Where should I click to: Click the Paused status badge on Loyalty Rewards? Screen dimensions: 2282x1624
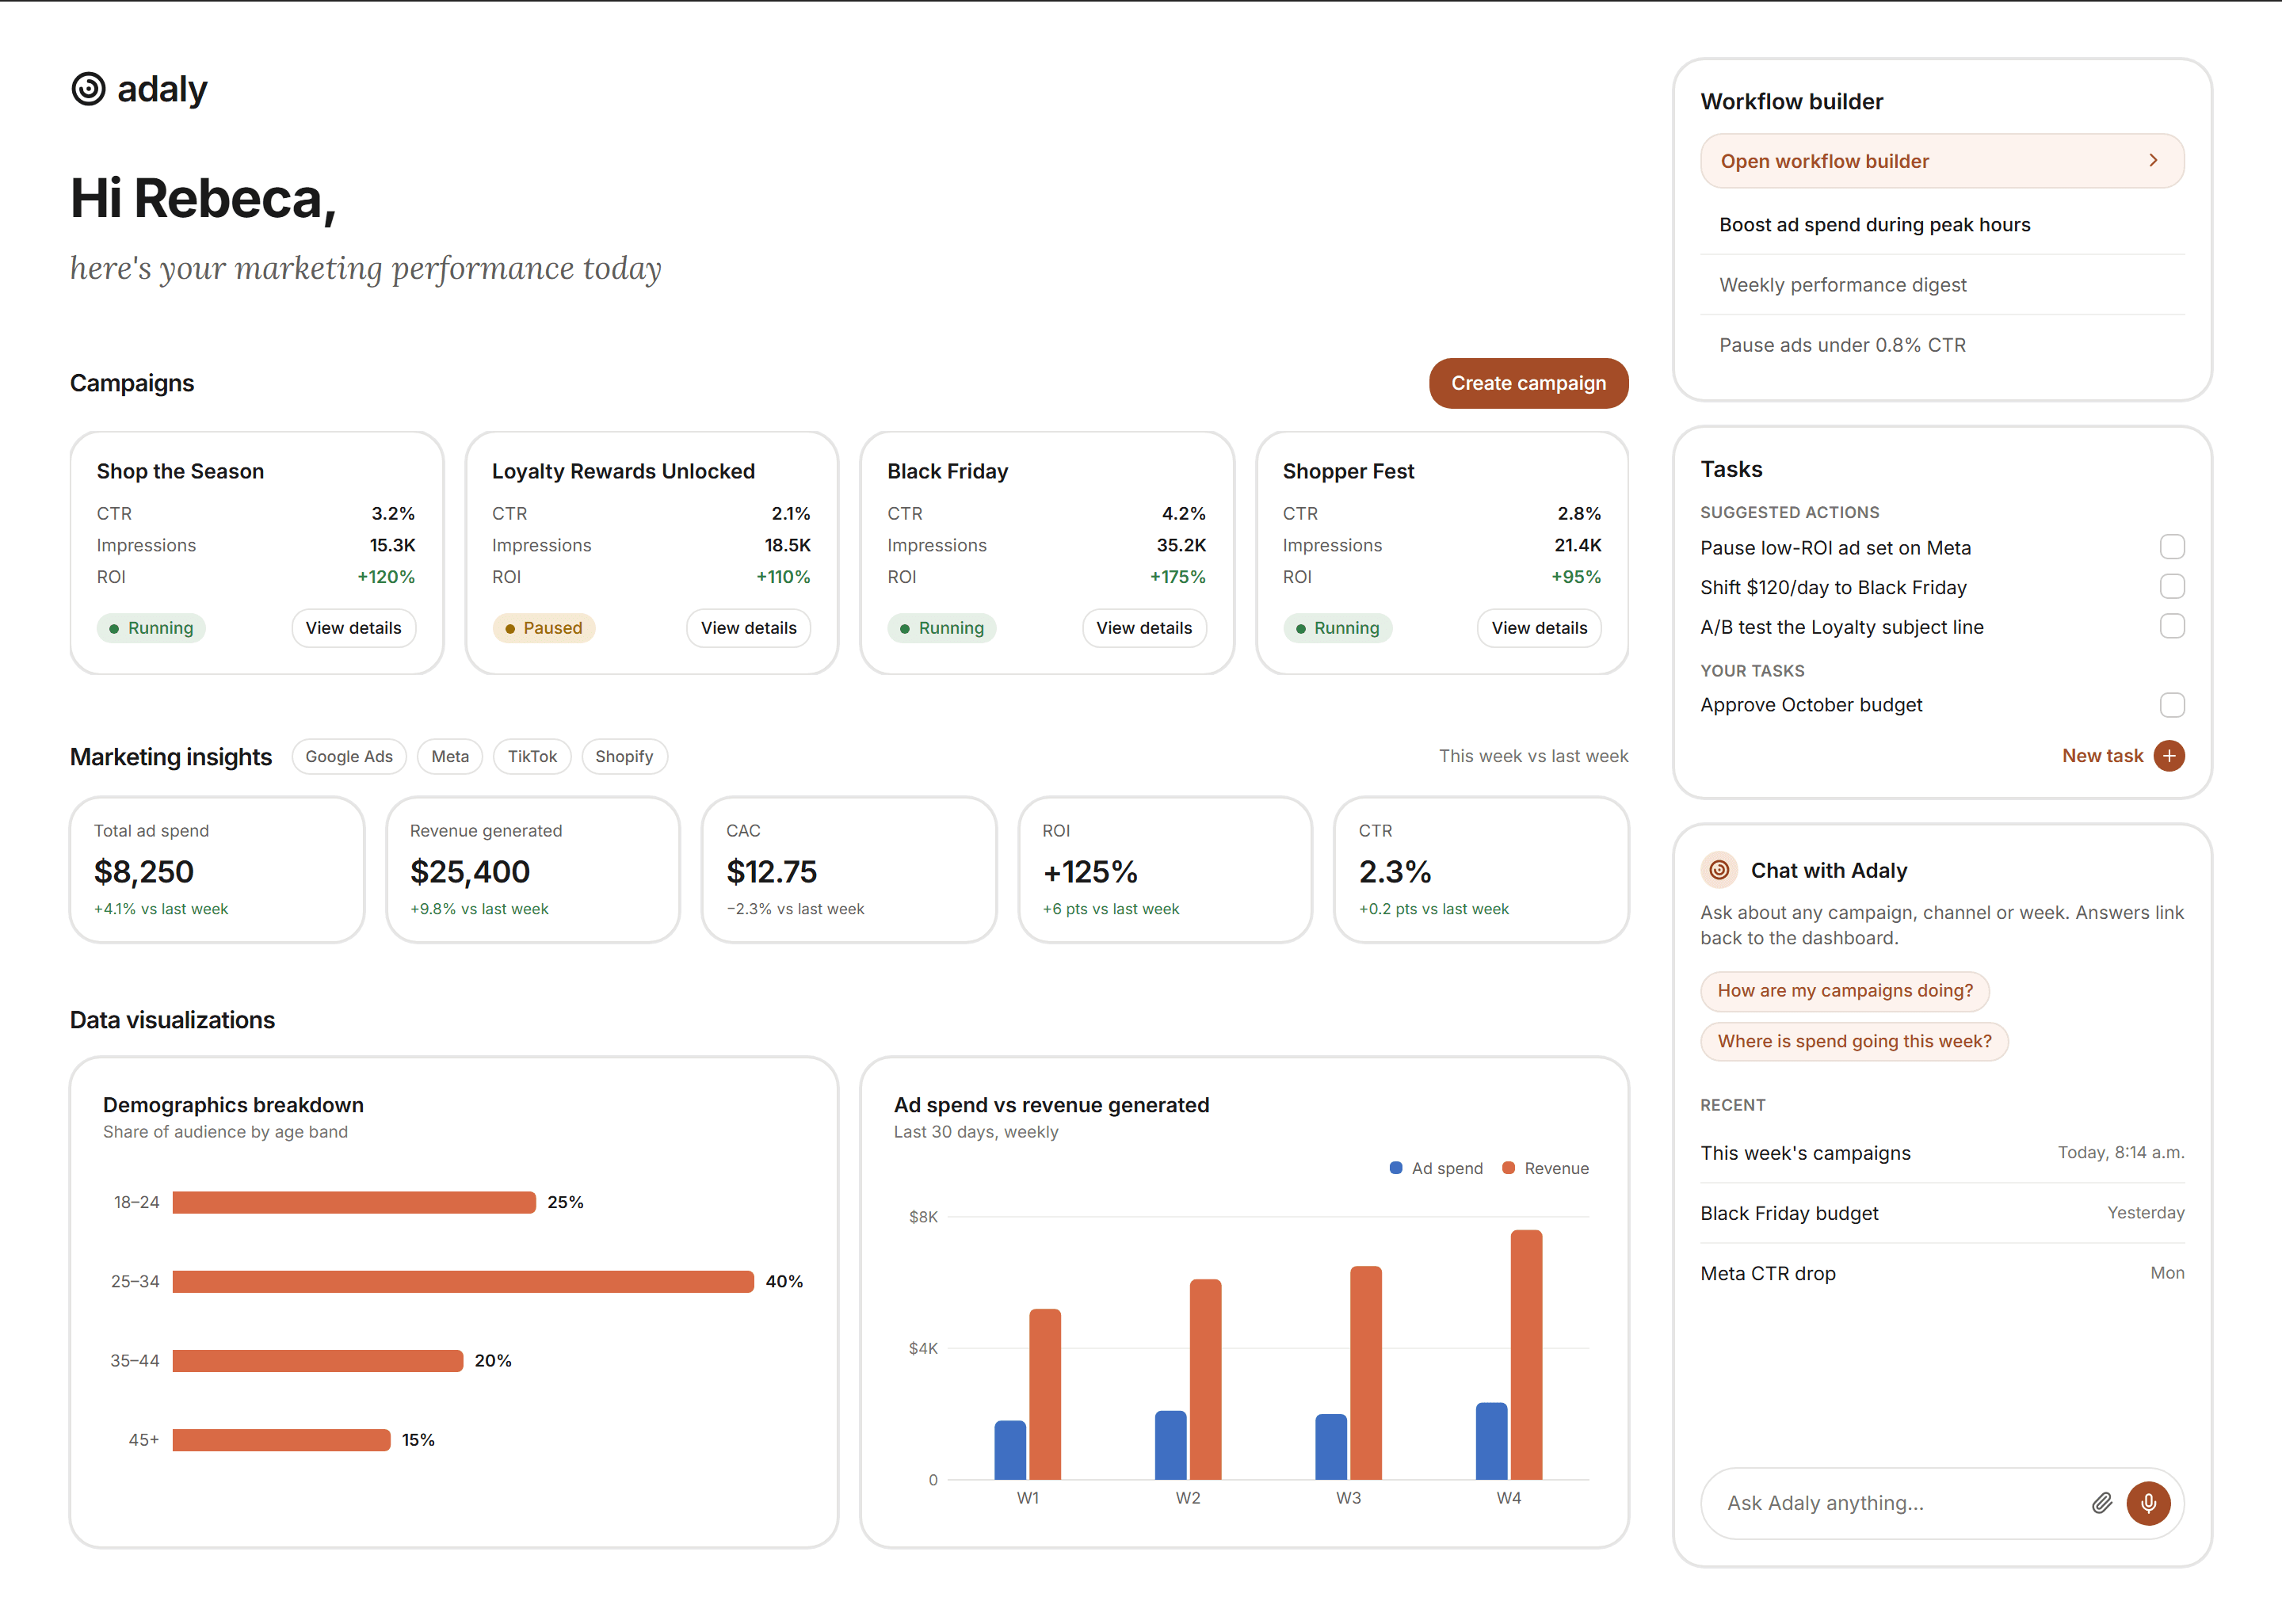tap(543, 628)
